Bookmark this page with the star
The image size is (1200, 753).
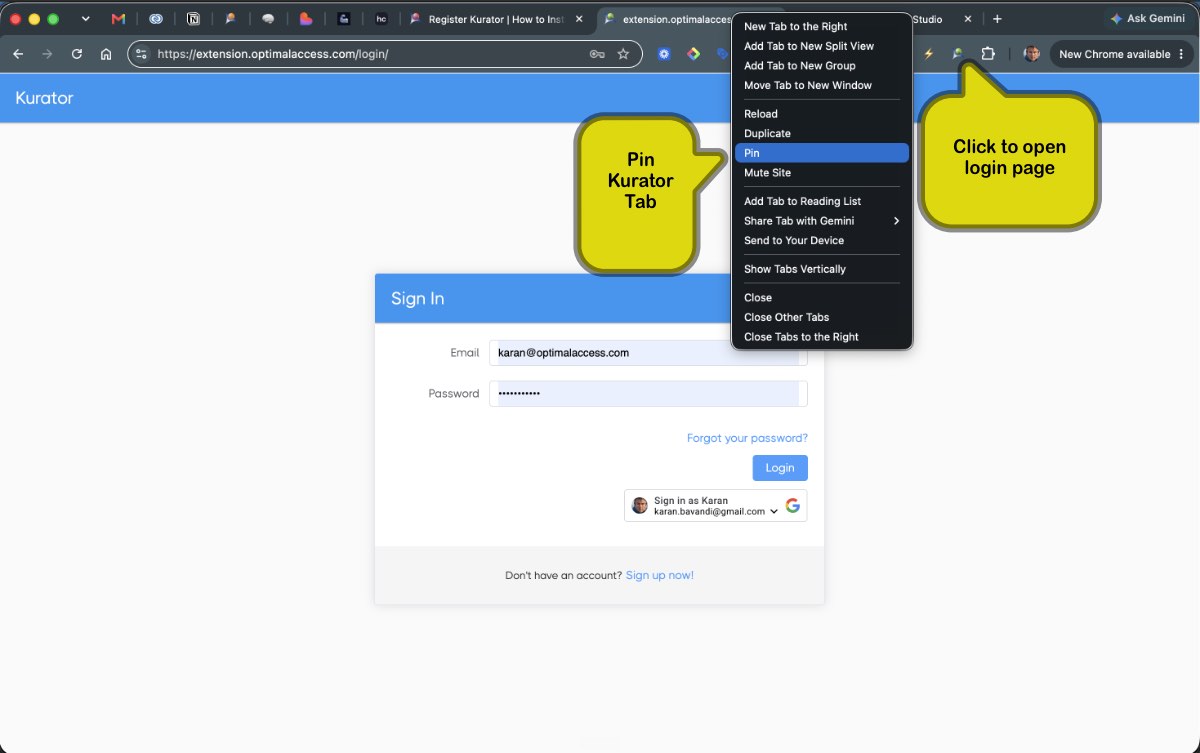(x=623, y=54)
